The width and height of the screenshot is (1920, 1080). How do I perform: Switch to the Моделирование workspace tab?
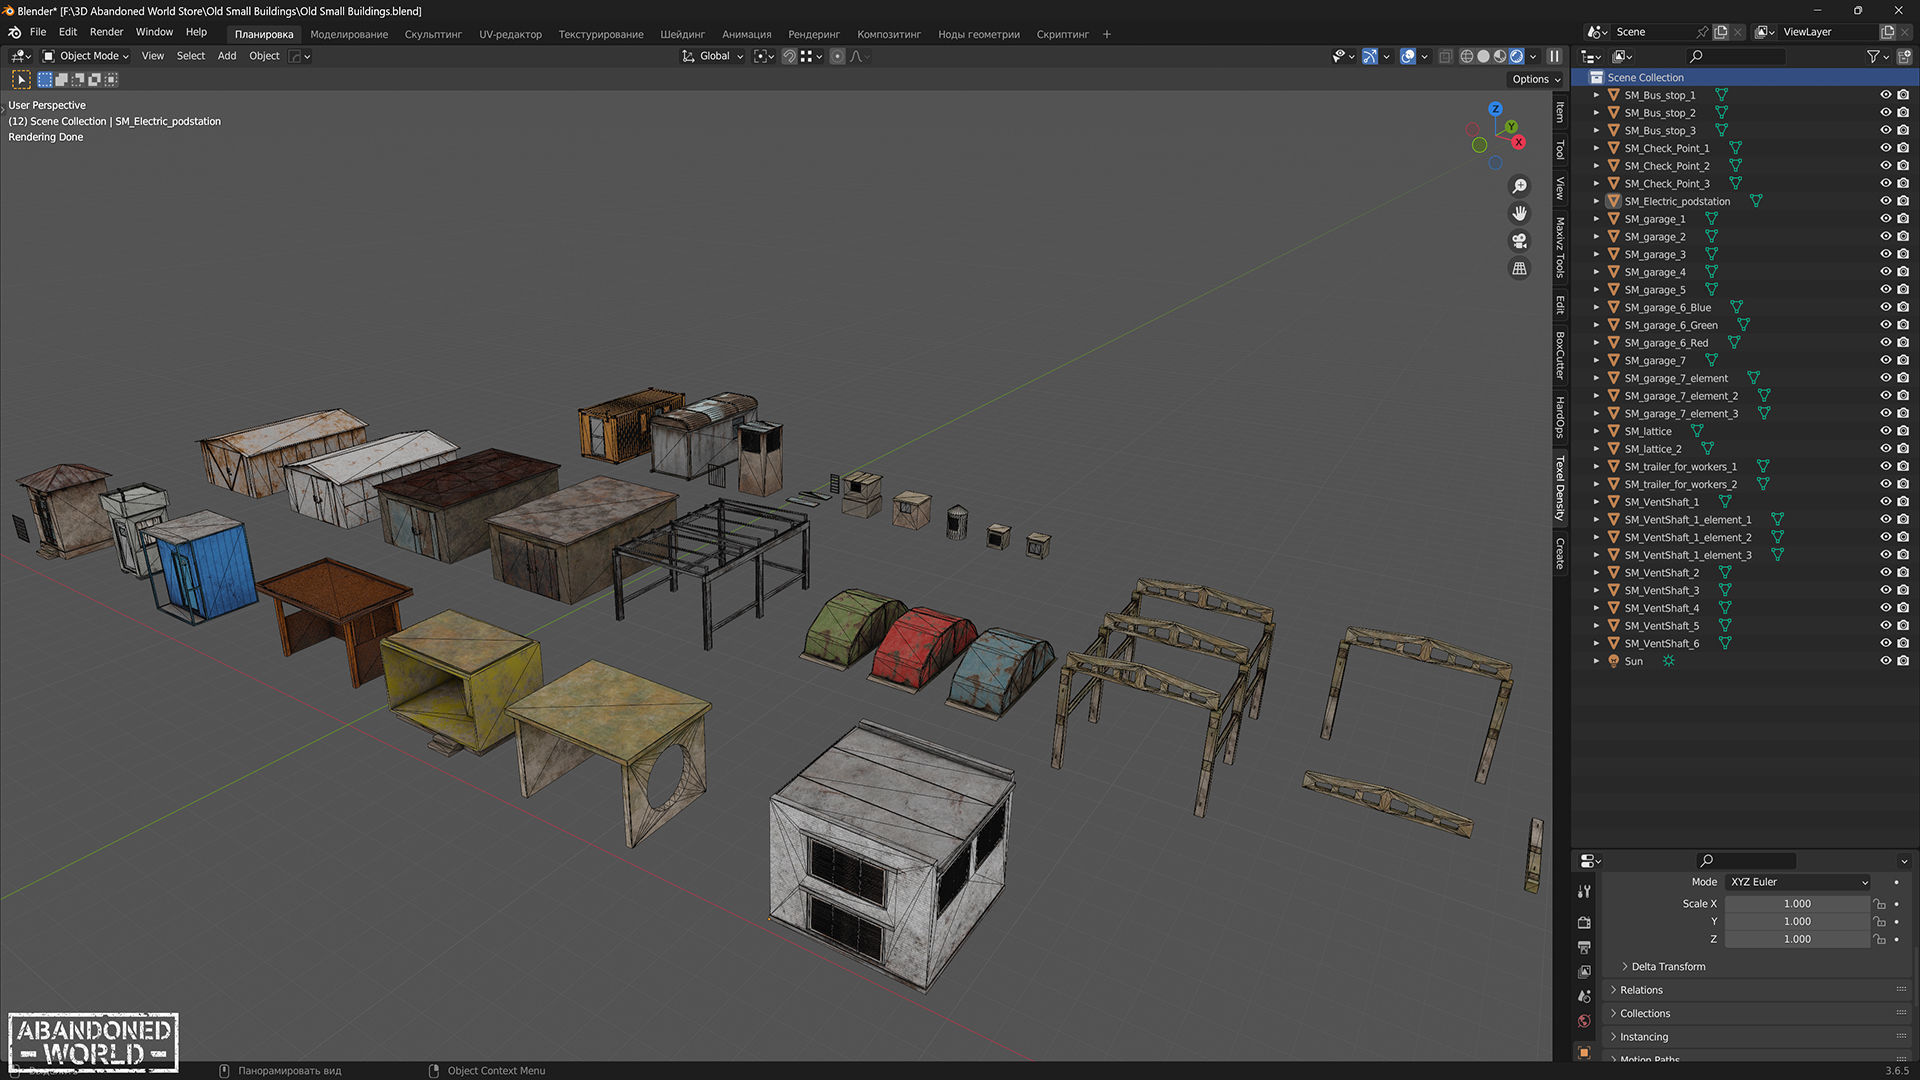click(349, 34)
